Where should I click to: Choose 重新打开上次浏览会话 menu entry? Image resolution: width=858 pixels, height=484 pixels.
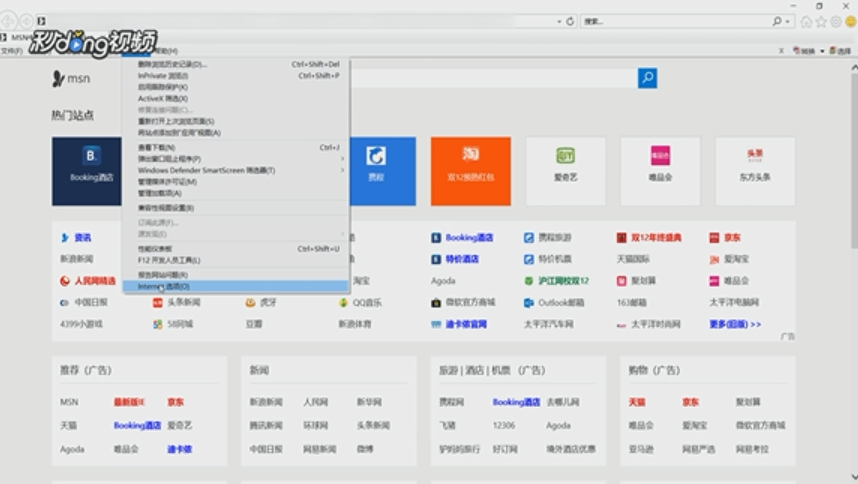(235, 121)
